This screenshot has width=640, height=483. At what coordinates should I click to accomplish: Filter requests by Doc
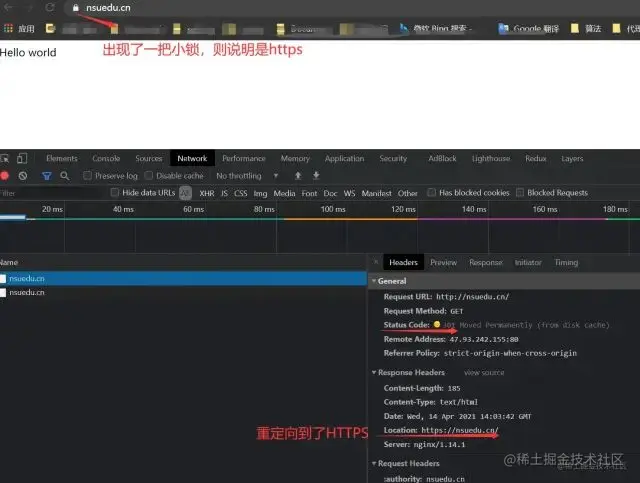330,193
